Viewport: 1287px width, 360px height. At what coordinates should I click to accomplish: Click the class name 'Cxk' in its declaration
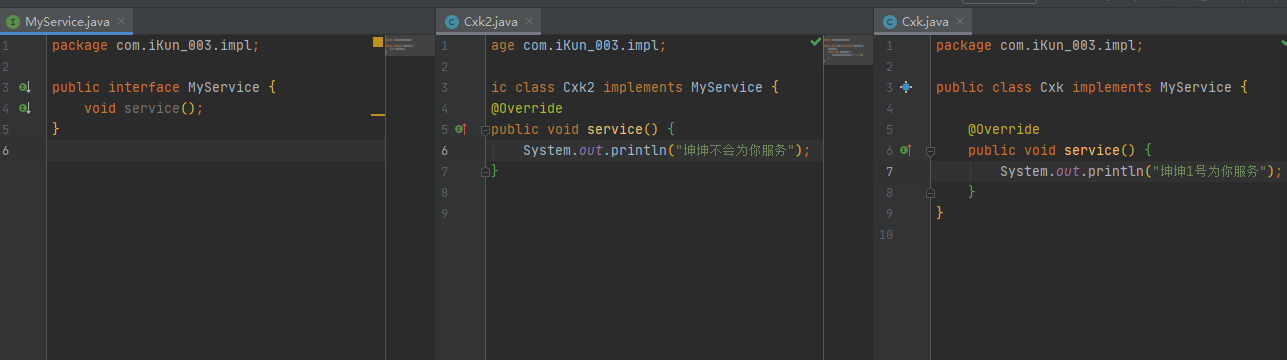point(1052,87)
